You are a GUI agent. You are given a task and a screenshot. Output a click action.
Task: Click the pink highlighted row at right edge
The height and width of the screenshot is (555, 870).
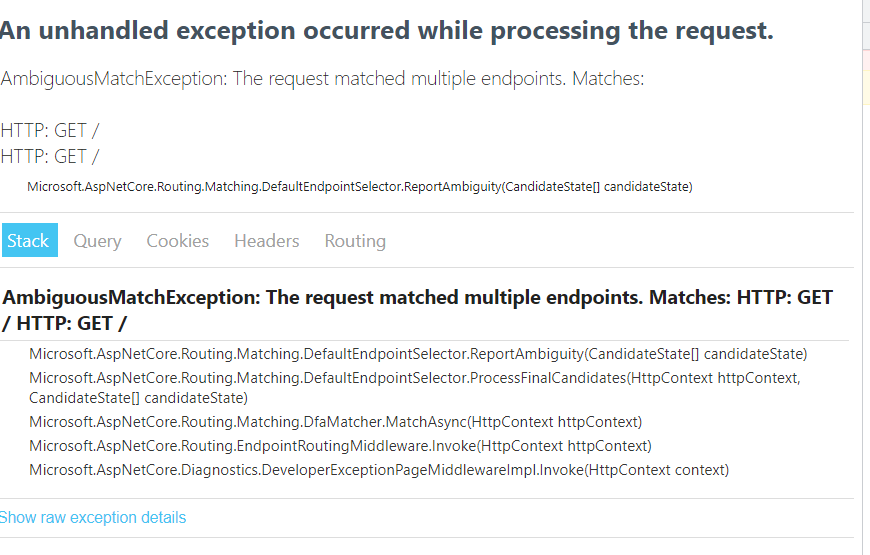(867, 60)
